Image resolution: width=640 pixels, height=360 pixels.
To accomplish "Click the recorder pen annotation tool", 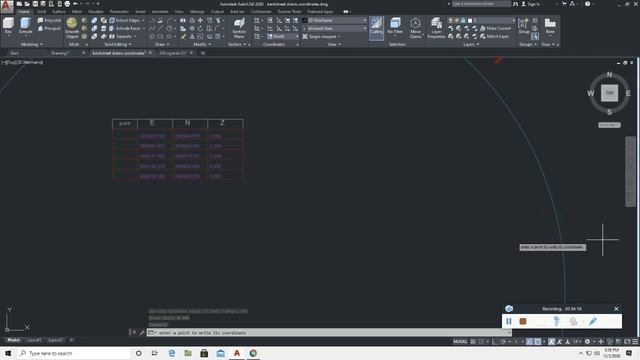I will pos(593,321).
